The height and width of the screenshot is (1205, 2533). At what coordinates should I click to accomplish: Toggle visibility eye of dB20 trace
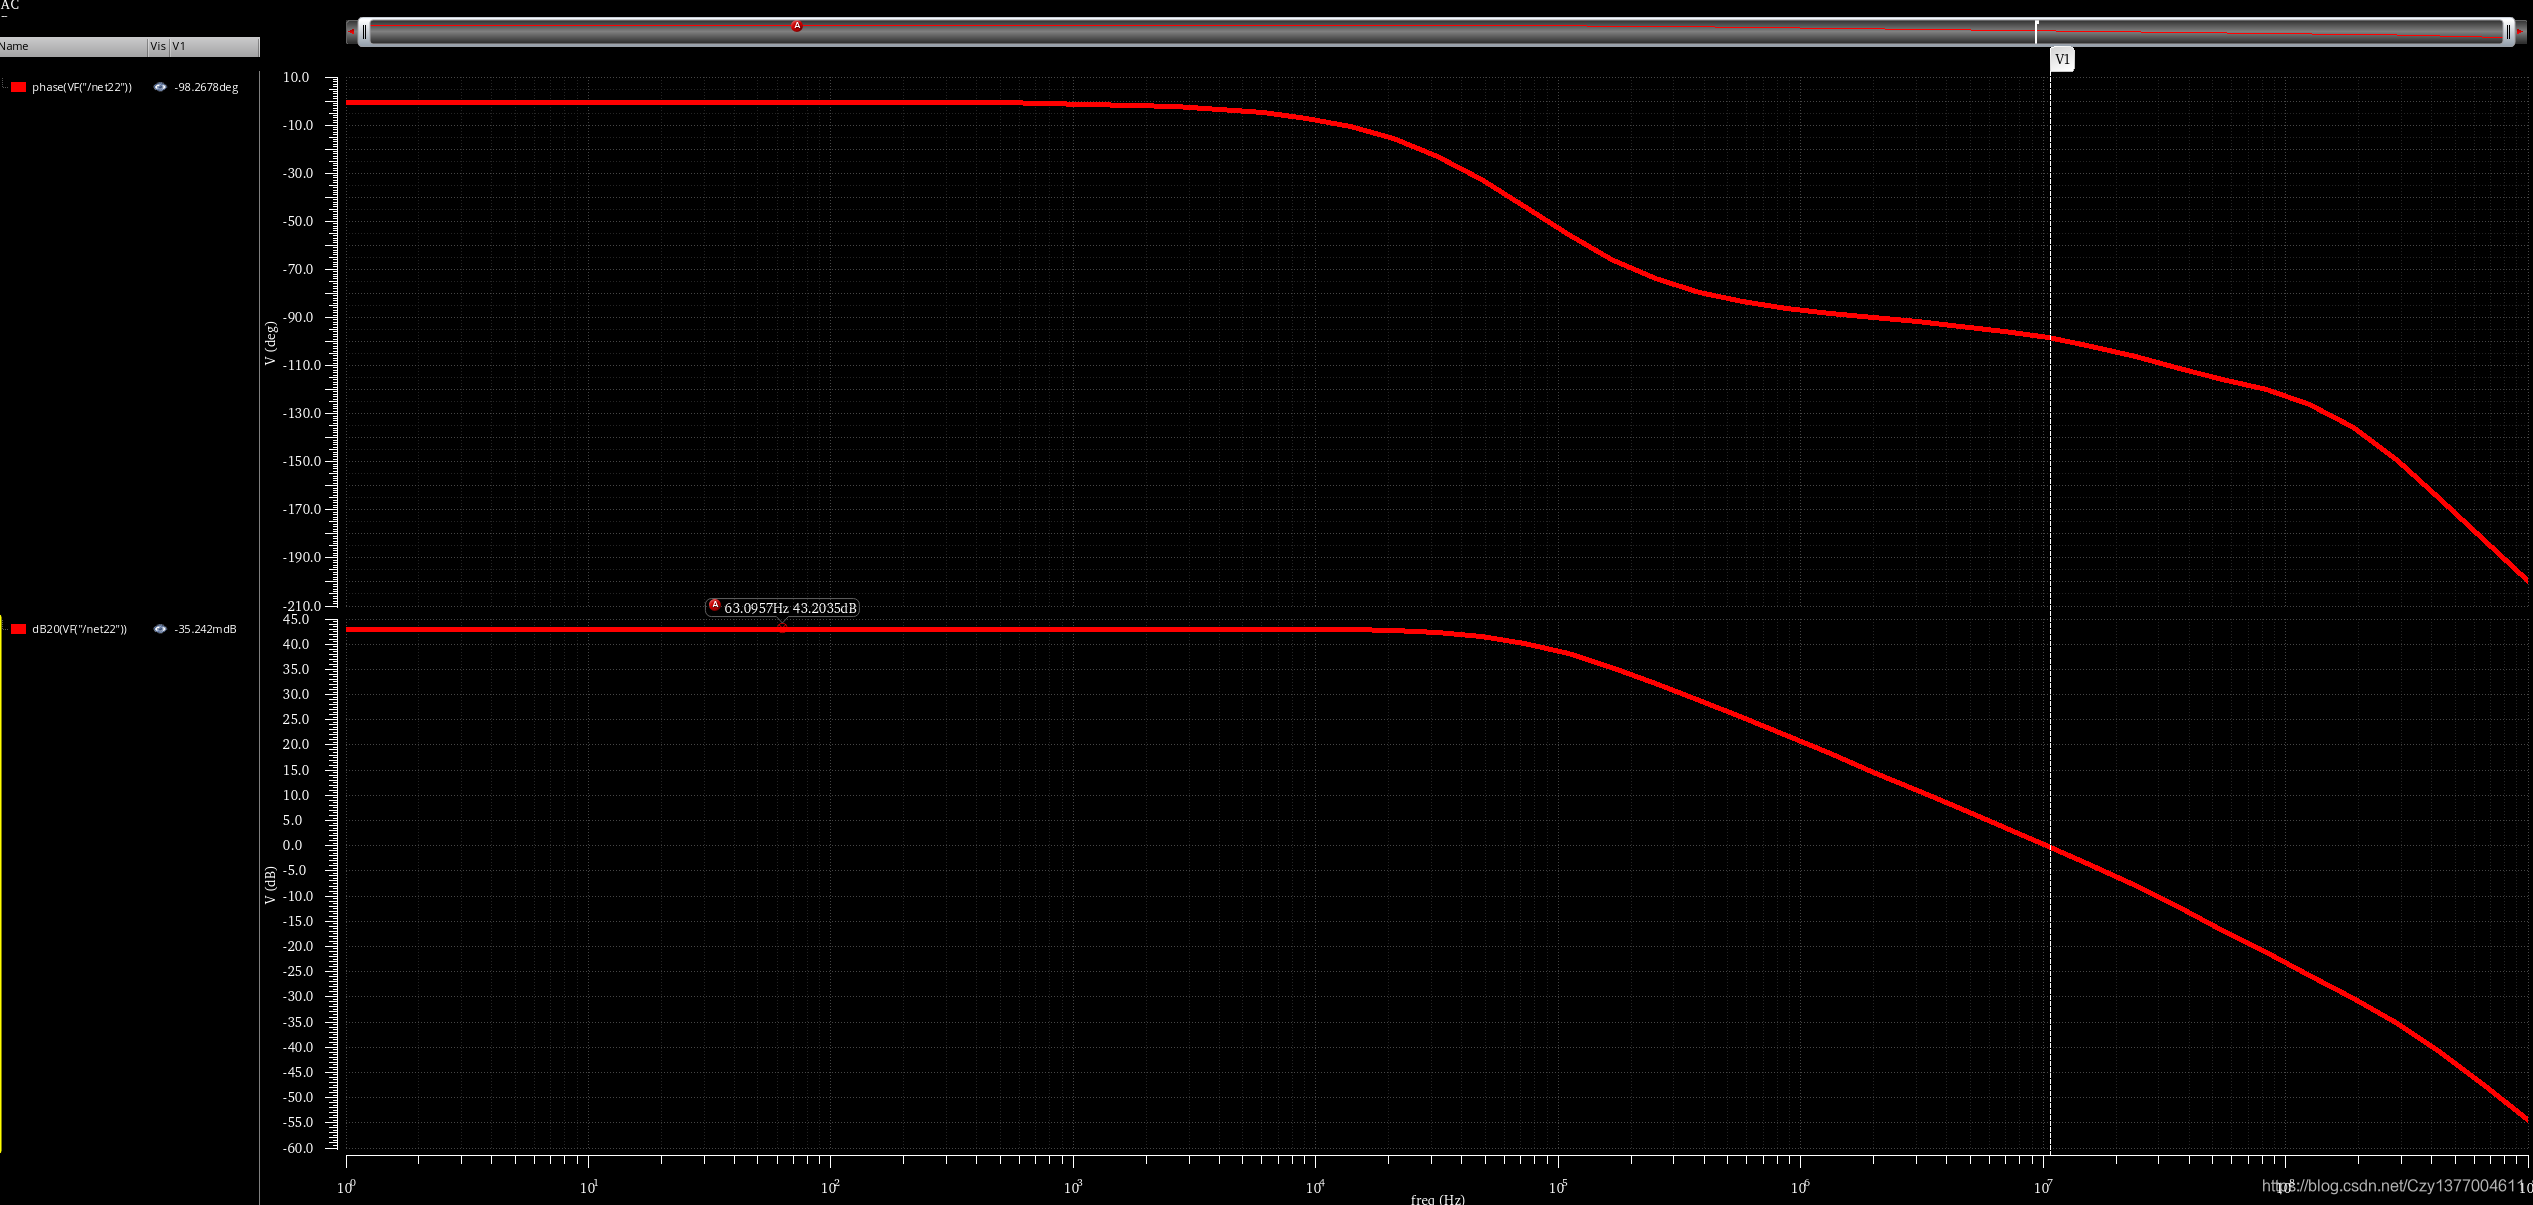(160, 629)
